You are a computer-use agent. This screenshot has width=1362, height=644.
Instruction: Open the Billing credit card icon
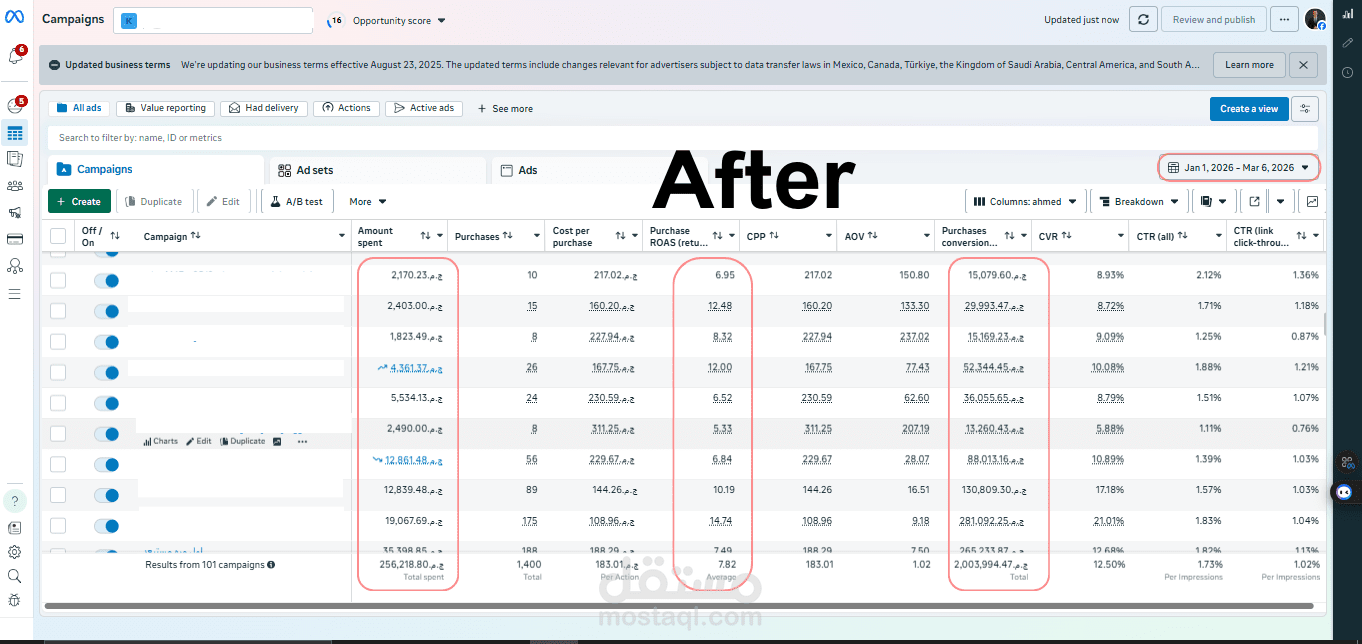[x=15, y=239]
